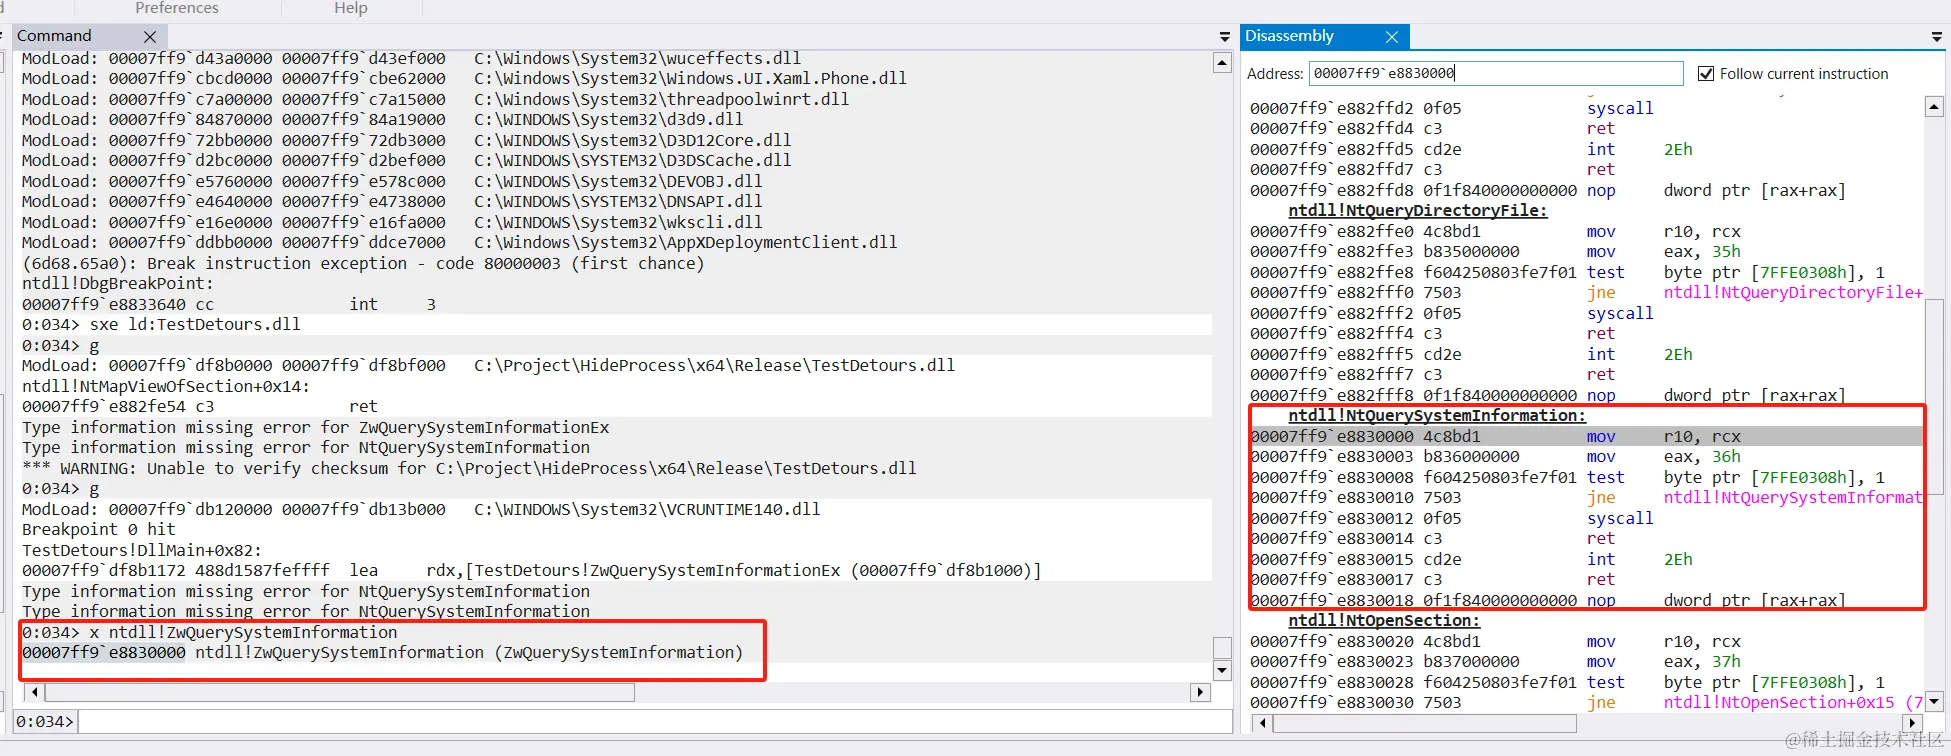Click the ntdll!DbgBreakPoint line
1951x756 pixels.
pos(118,284)
